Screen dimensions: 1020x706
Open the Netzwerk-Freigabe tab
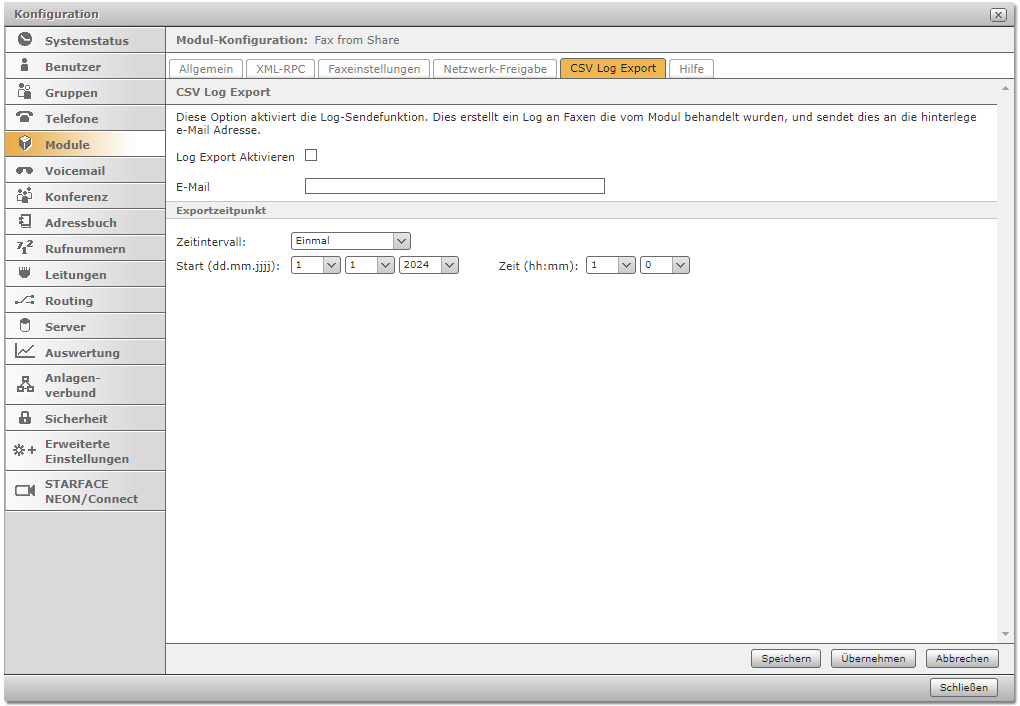tap(496, 69)
